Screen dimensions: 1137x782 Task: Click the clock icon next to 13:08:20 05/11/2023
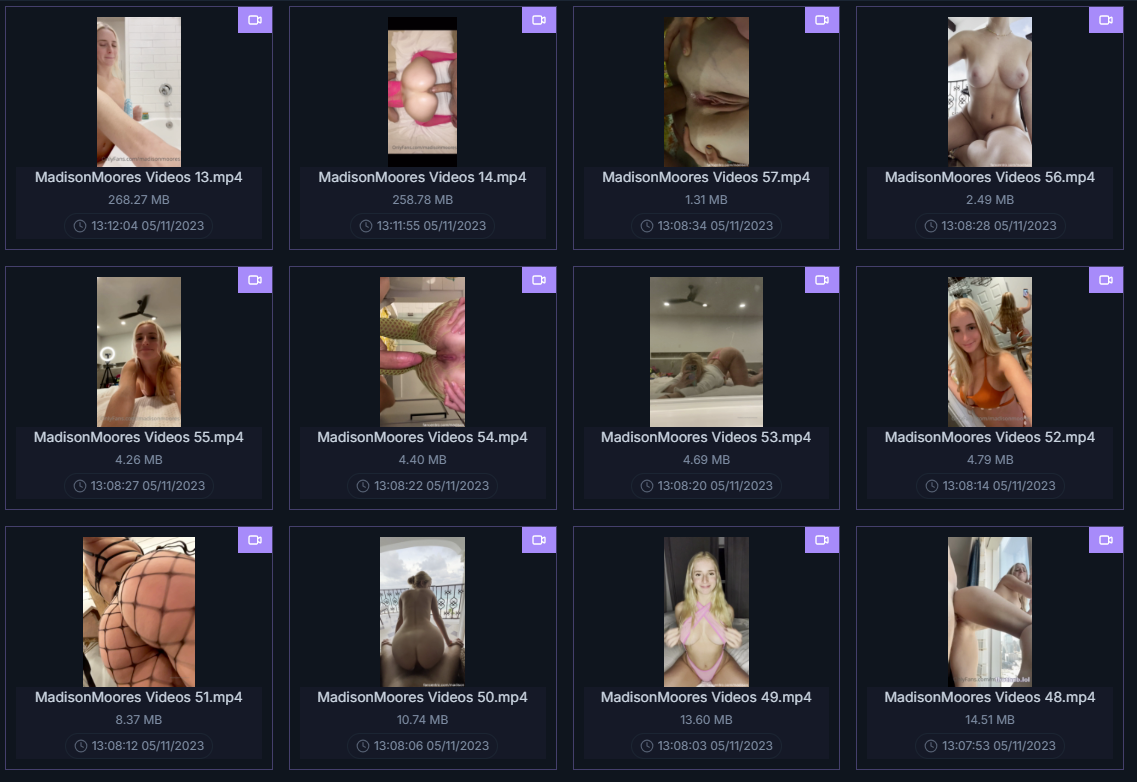coord(648,486)
